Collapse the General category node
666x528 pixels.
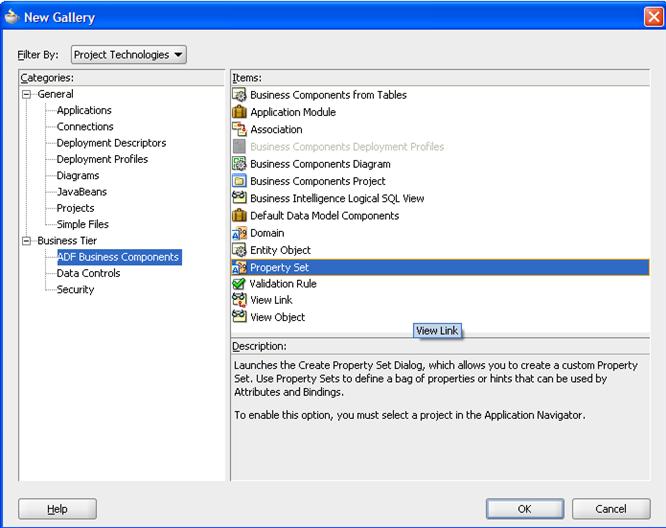point(27,94)
